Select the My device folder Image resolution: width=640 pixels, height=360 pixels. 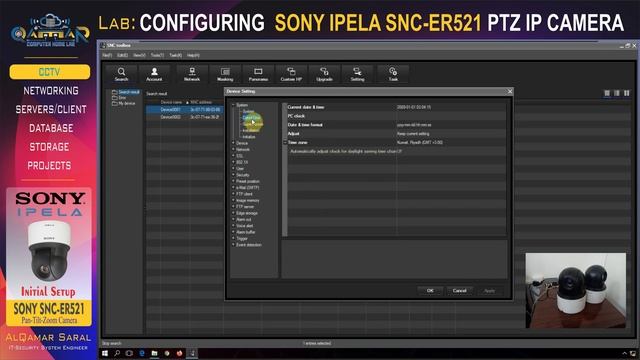point(124,104)
